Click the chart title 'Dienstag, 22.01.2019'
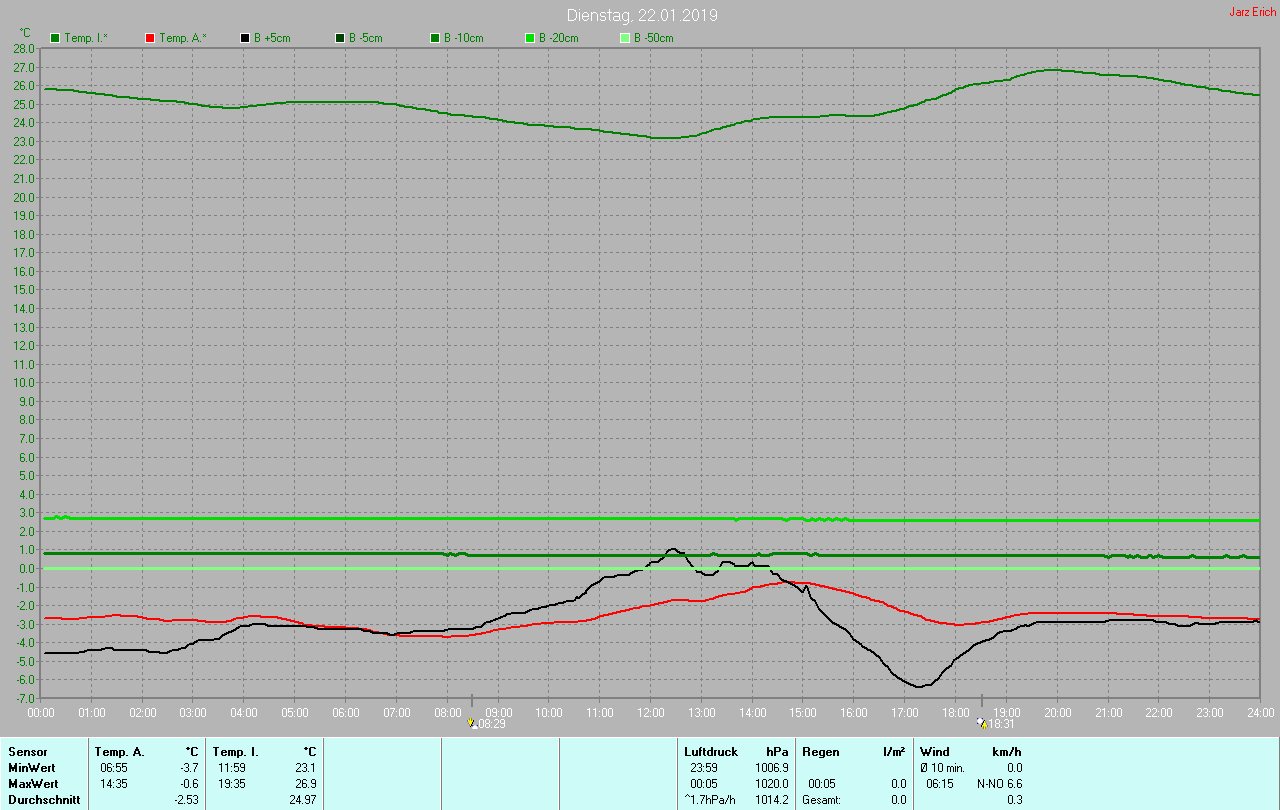This screenshot has width=1280, height=810. pyautogui.click(x=642, y=15)
